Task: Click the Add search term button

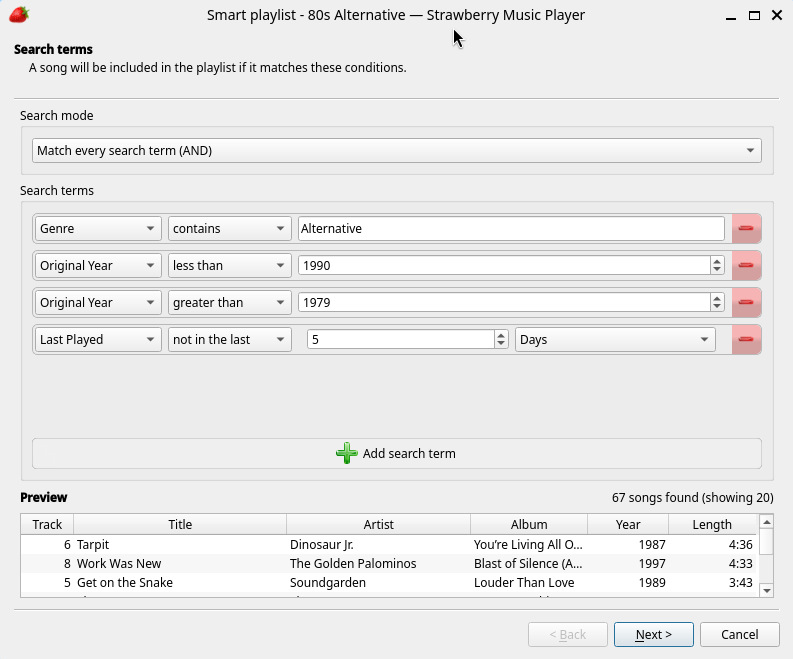Action: pyautogui.click(x=396, y=454)
